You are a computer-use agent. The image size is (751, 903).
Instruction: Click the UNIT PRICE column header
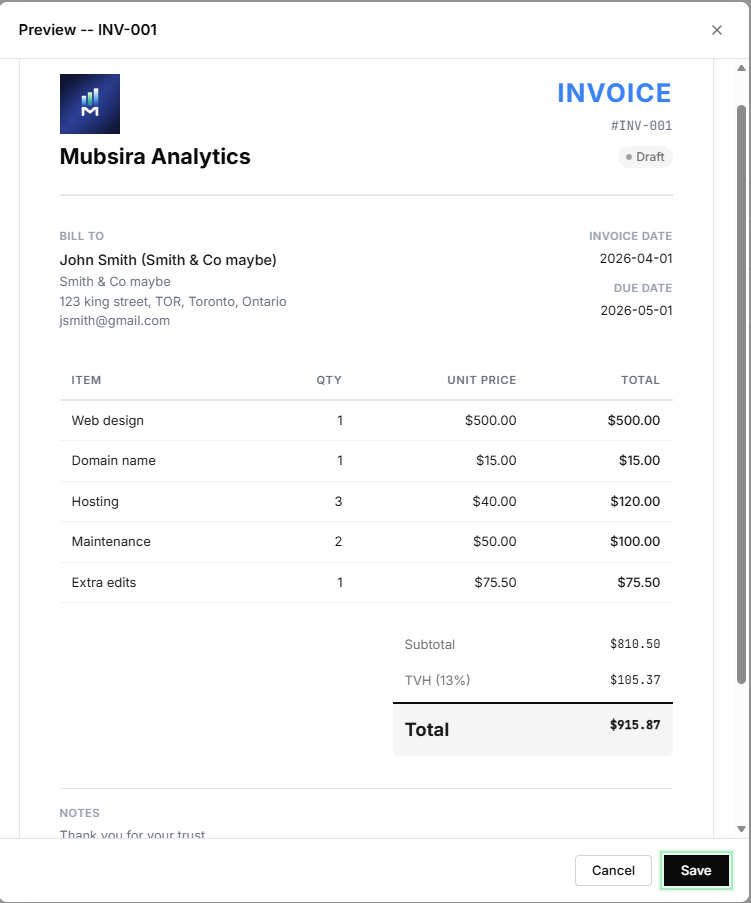coord(481,380)
